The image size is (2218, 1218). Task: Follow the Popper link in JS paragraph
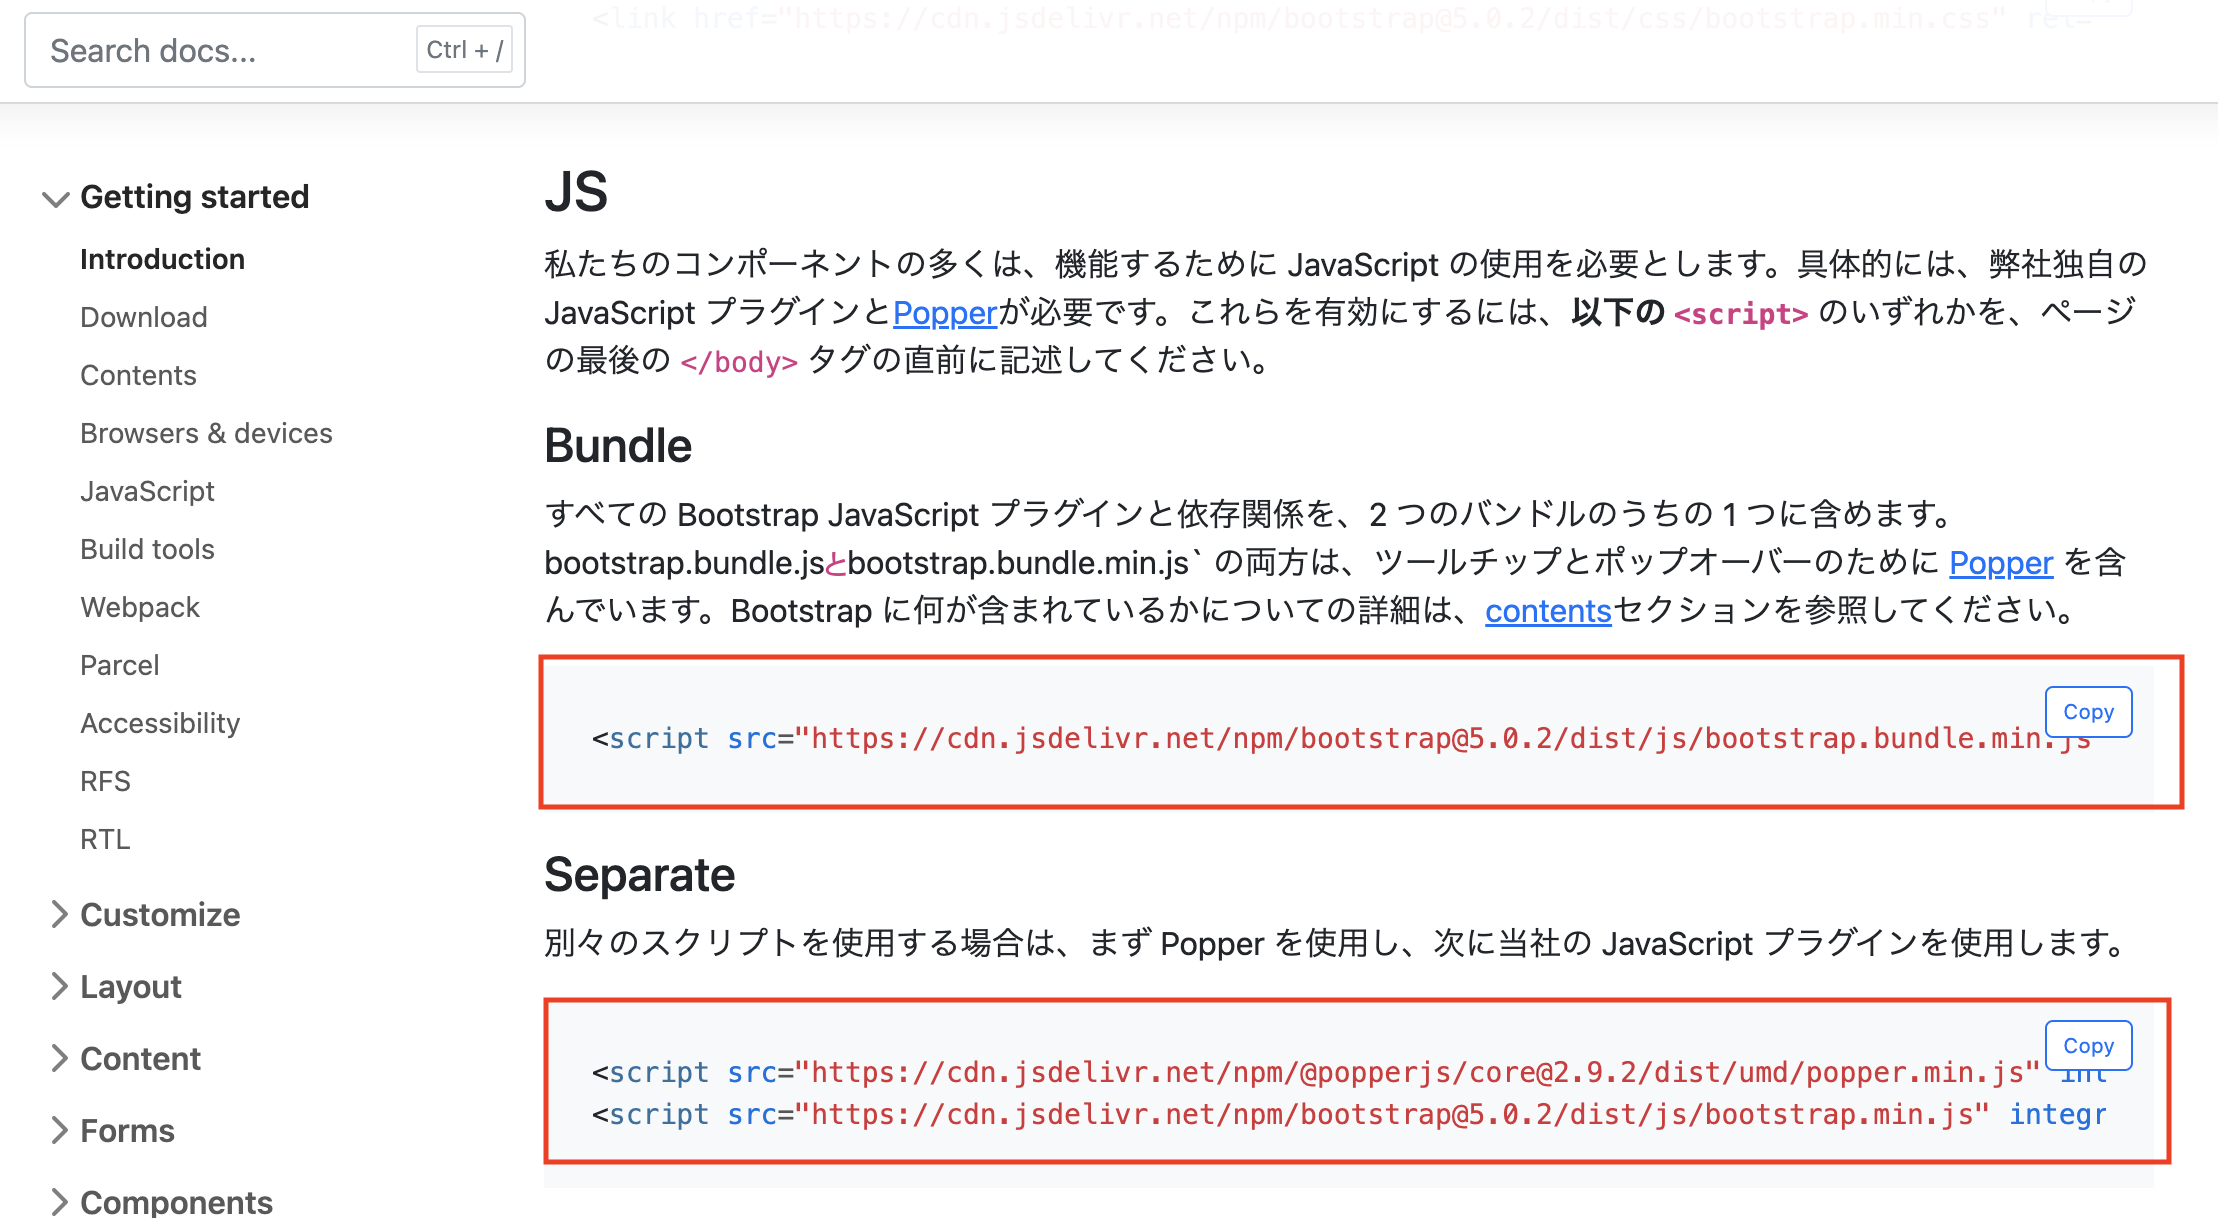944,313
